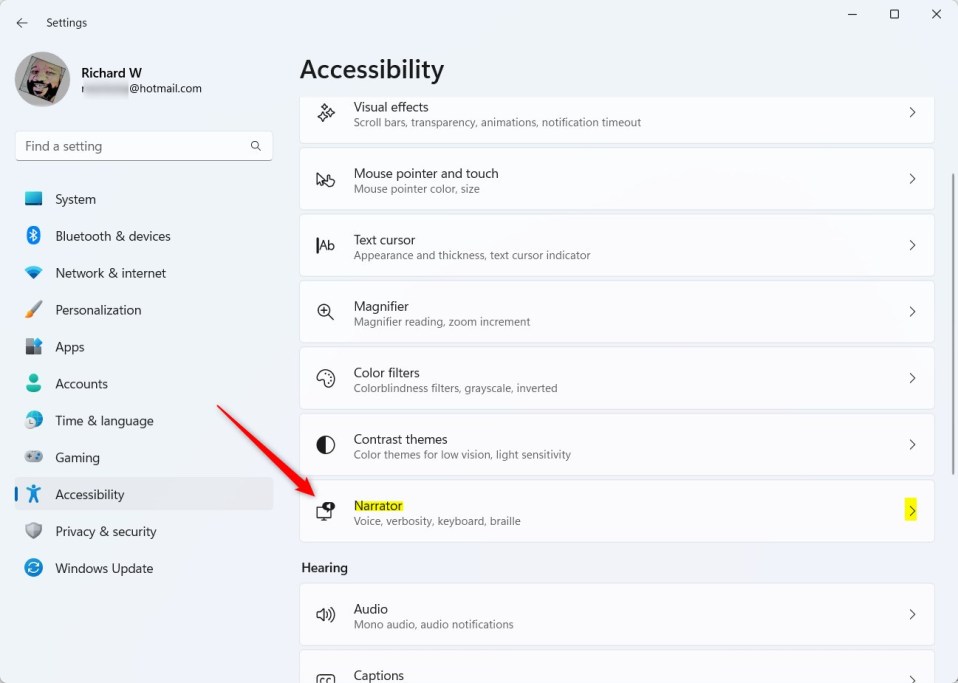Go to Bluetooth & devices

(144, 236)
